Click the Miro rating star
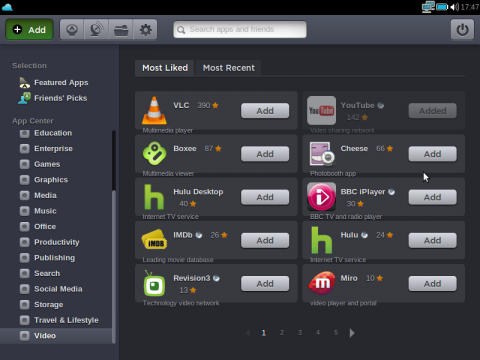The image size is (480, 360). point(380,278)
